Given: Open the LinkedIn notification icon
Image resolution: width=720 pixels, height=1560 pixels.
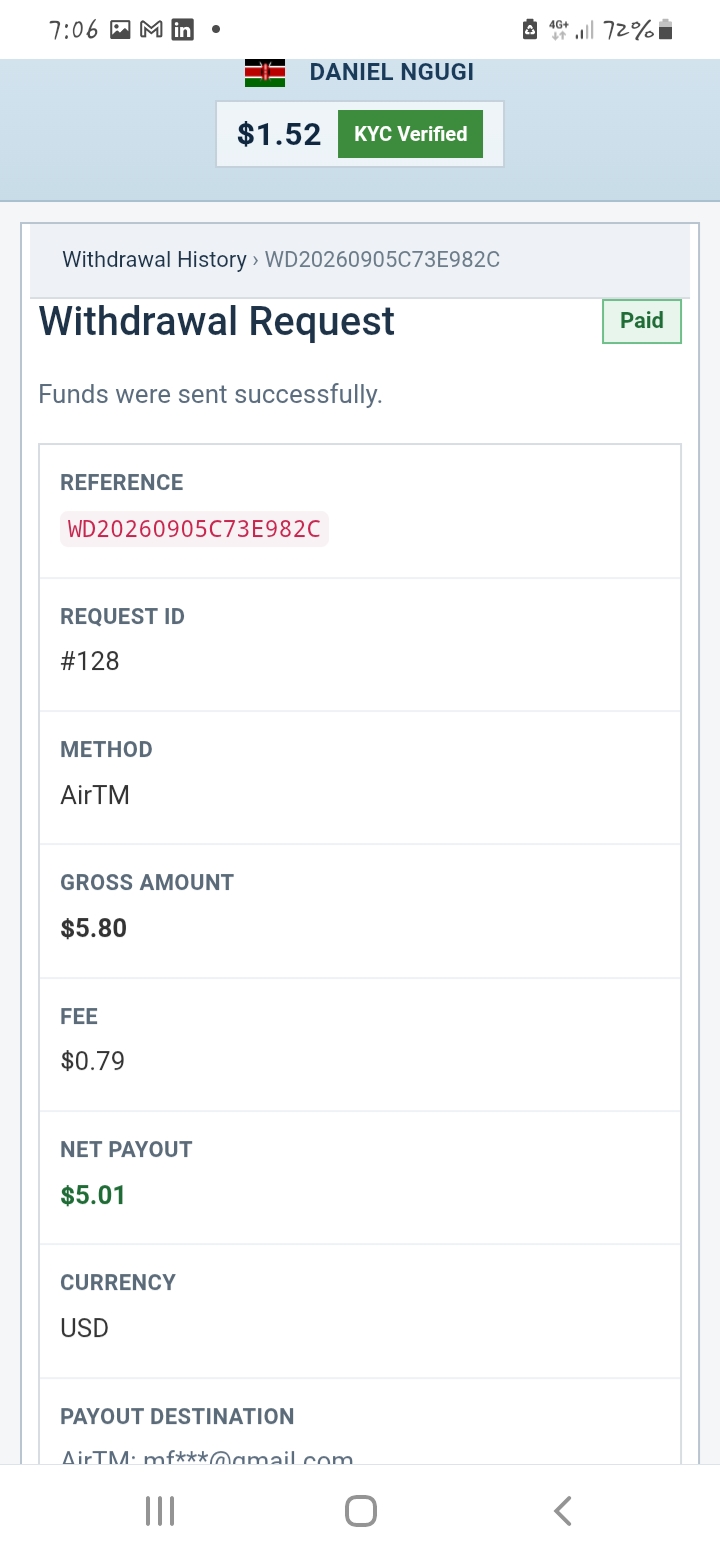Looking at the screenshot, I should [x=183, y=30].
